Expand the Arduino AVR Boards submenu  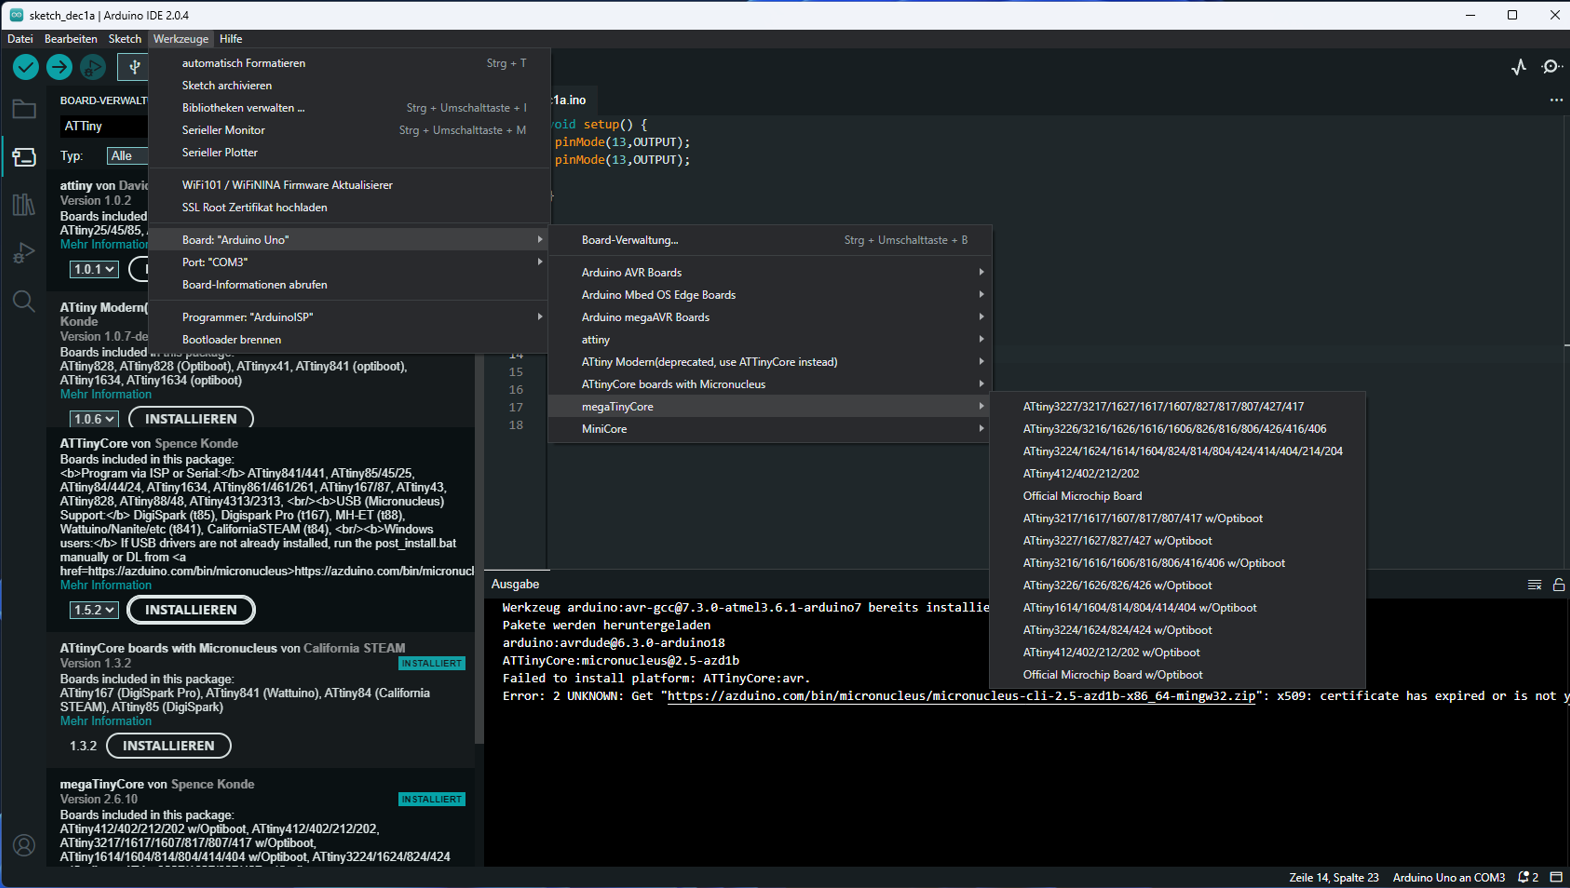[768, 272]
